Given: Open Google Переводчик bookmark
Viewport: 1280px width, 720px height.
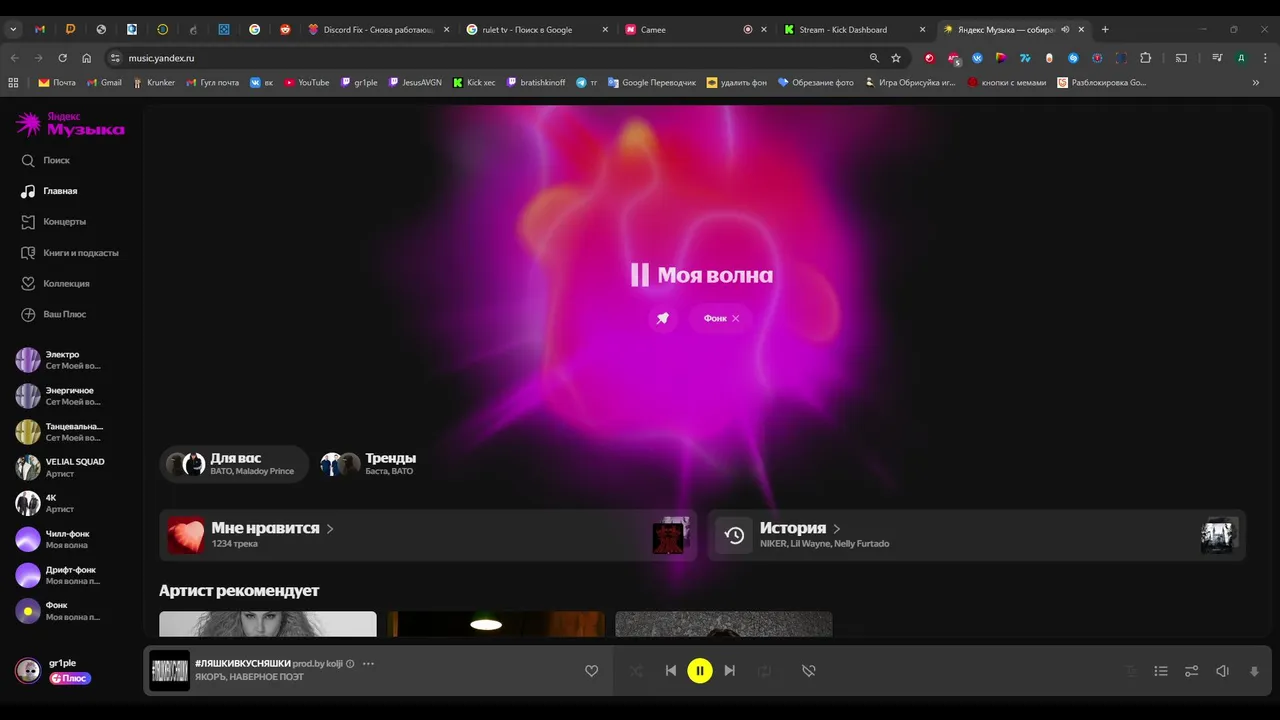Looking at the screenshot, I should tap(650, 83).
